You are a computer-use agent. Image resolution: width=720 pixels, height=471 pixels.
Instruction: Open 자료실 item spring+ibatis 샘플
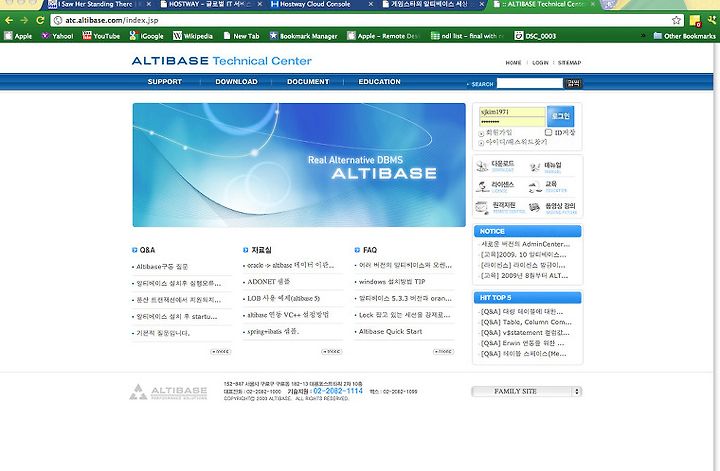273,331
